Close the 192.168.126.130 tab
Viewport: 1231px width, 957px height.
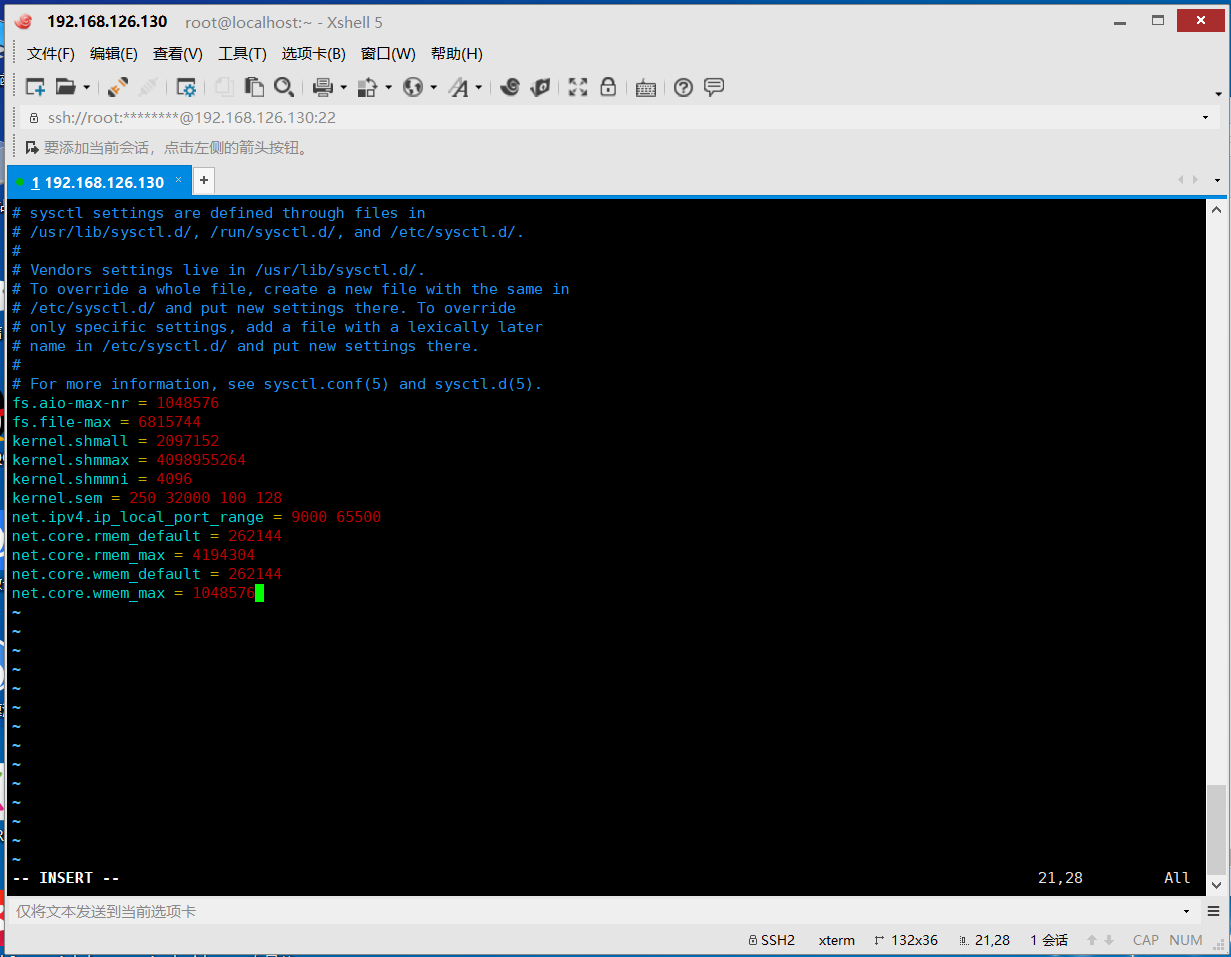179,180
